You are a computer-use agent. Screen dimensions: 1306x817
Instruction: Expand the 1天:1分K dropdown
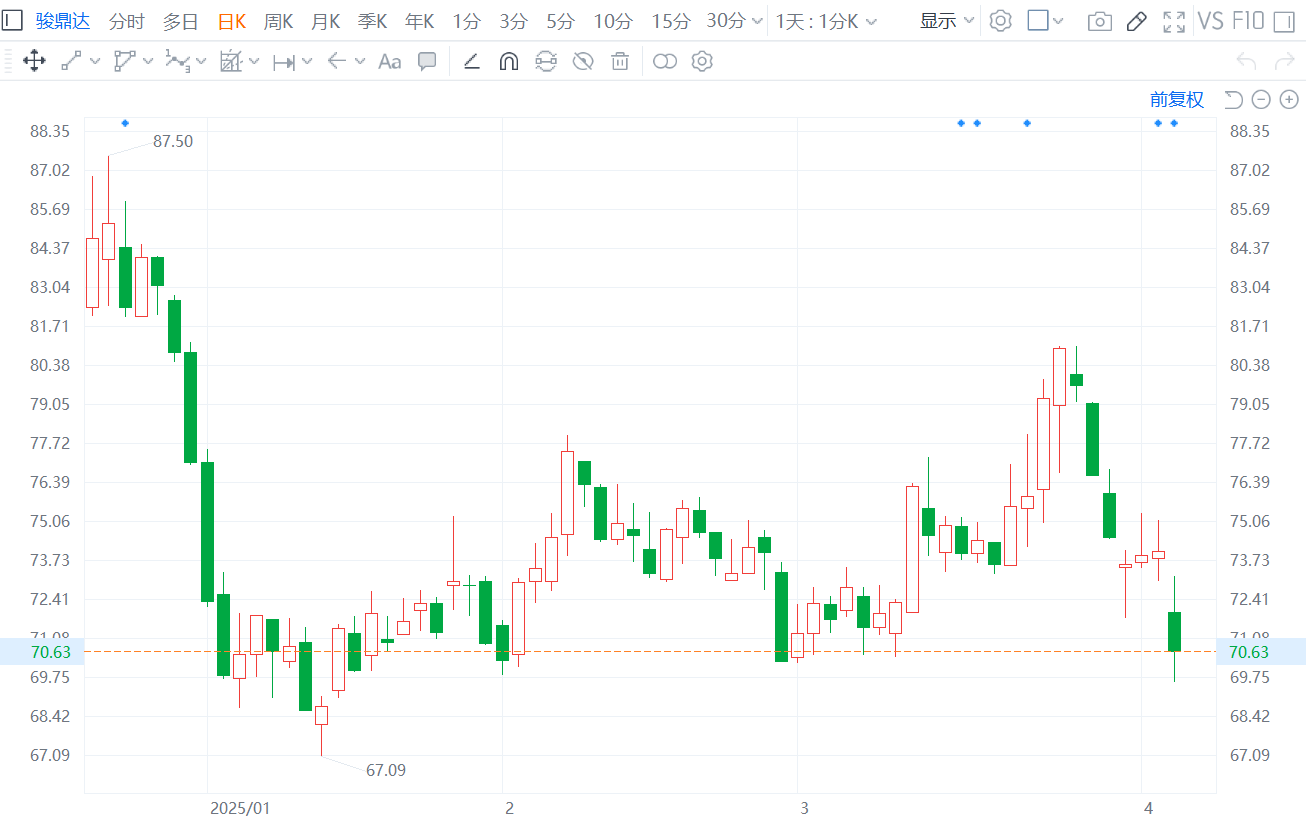click(x=827, y=21)
